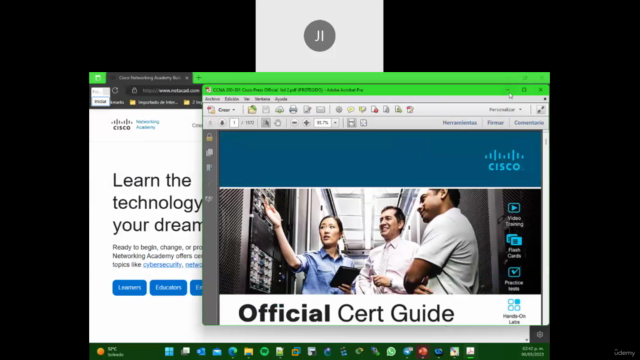
Task: Click the document with green badge icon
Action: (x=398, y=109)
